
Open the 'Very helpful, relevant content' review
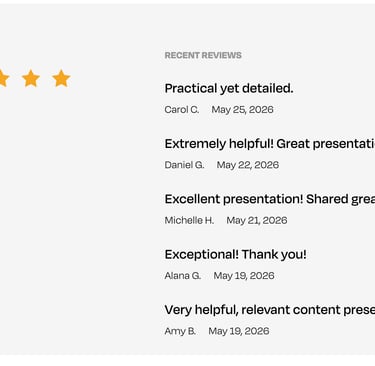(x=270, y=310)
